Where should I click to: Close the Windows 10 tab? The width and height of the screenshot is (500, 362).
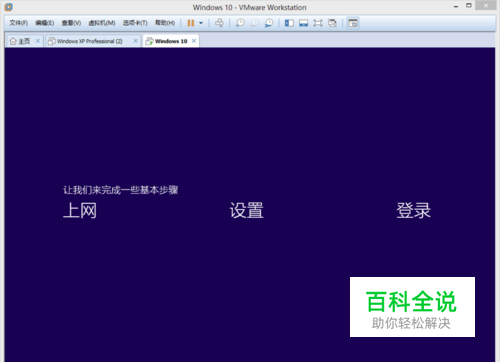(x=194, y=41)
